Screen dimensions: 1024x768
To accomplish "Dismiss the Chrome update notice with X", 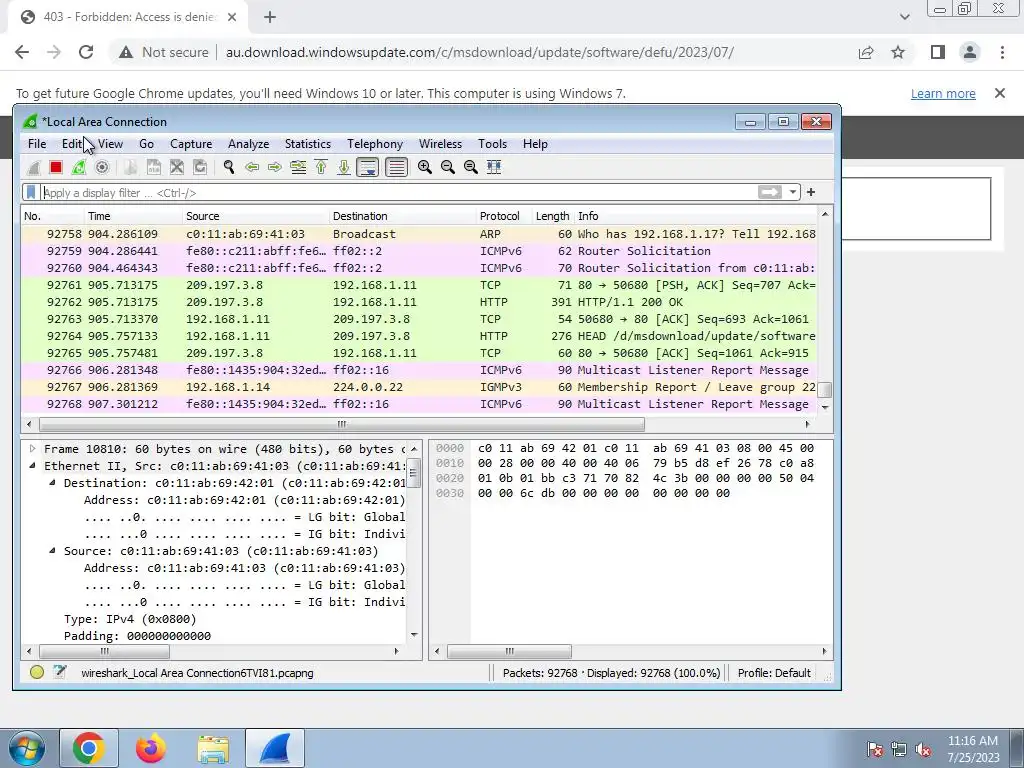I will click(x=1000, y=93).
